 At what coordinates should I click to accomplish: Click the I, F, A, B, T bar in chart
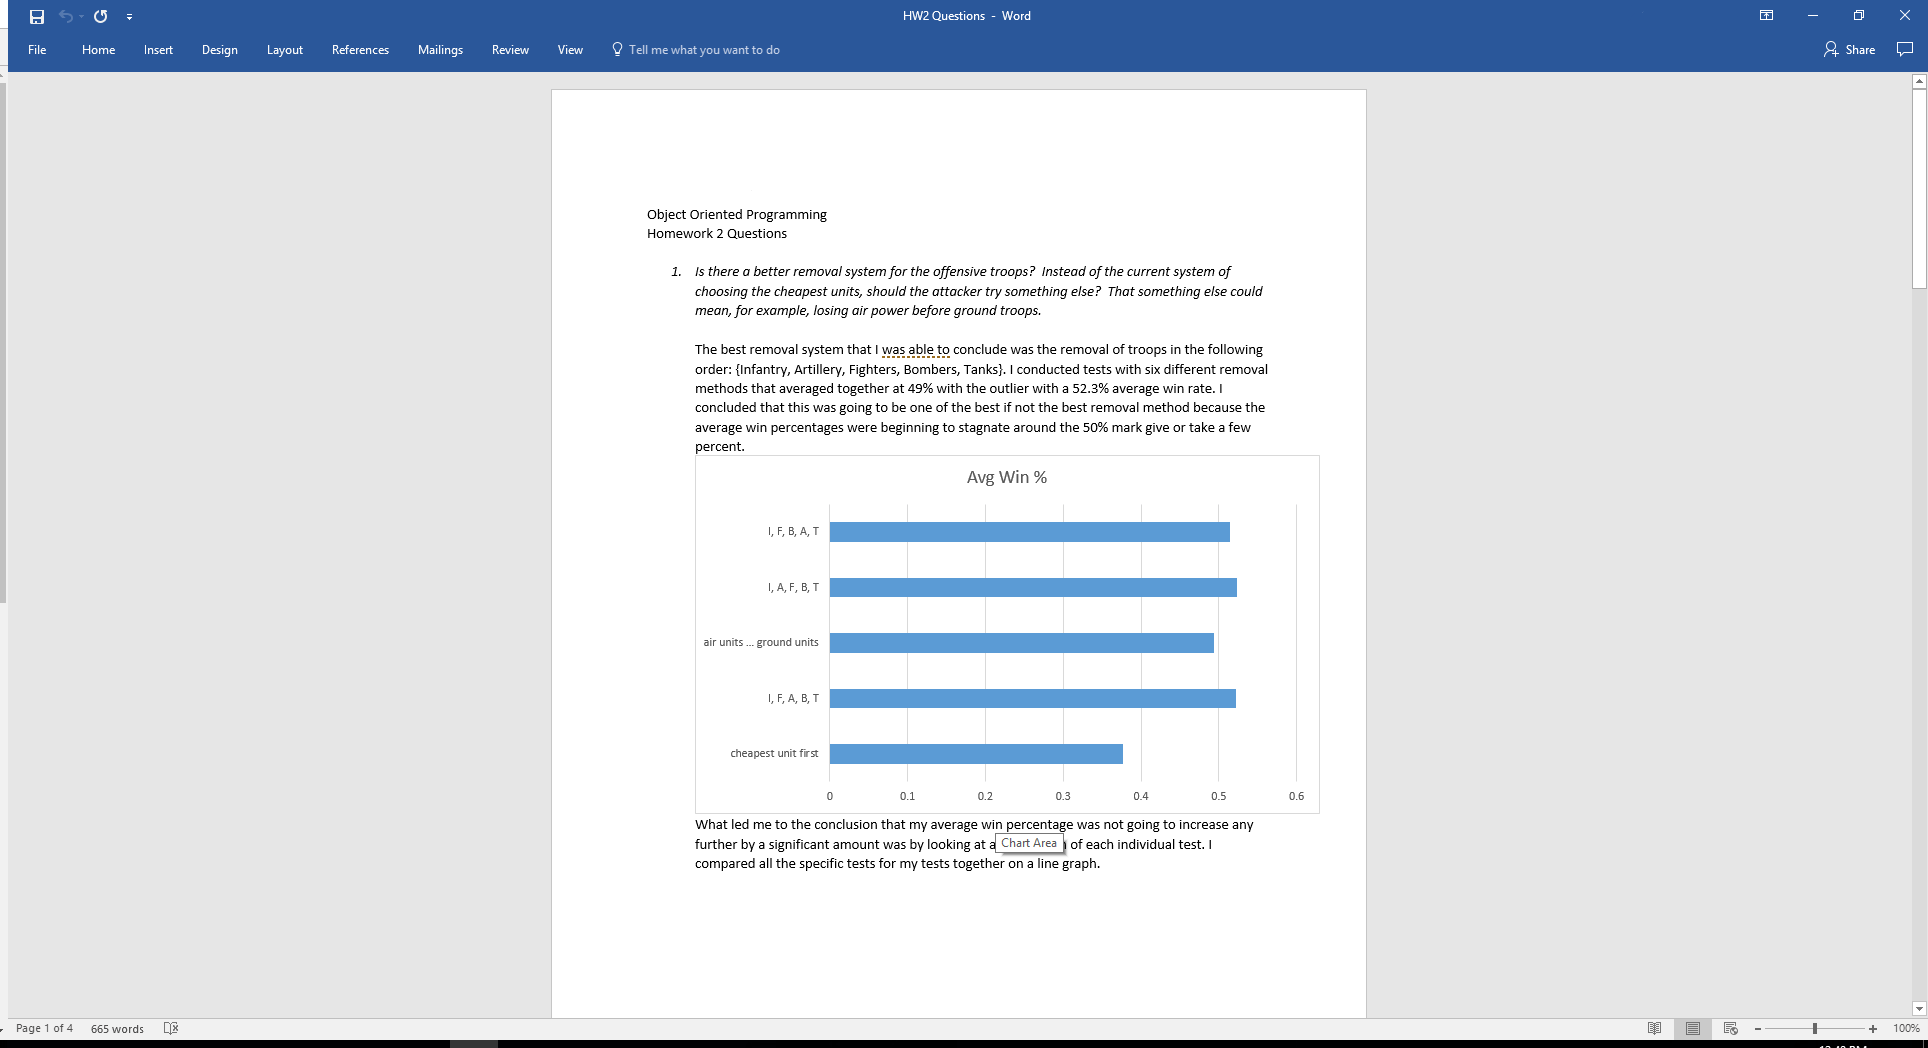coord(1033,698)
